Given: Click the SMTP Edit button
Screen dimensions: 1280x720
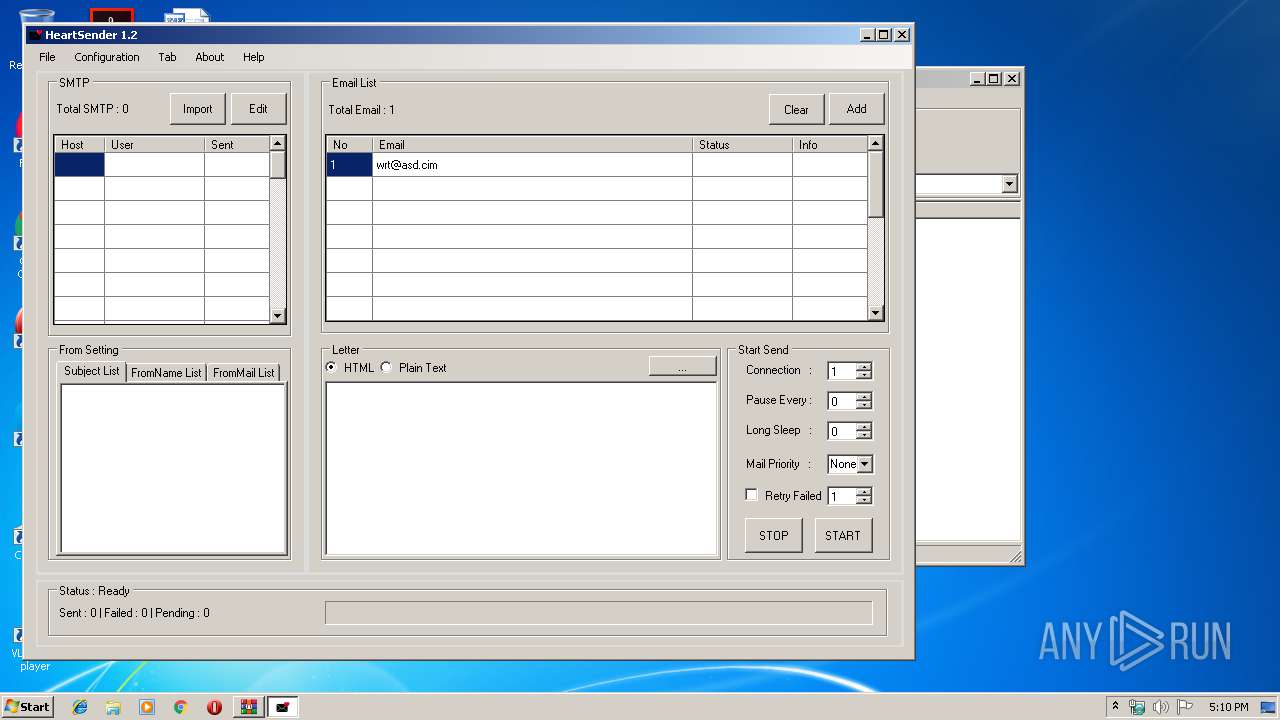Looking at the screenshot, I should coord(258,109).
